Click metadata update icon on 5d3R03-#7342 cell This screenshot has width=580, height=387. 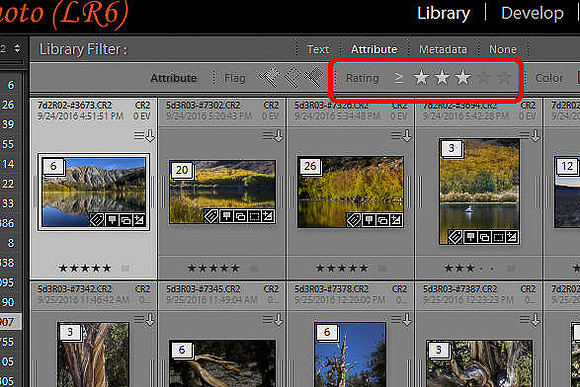point(144,319)
